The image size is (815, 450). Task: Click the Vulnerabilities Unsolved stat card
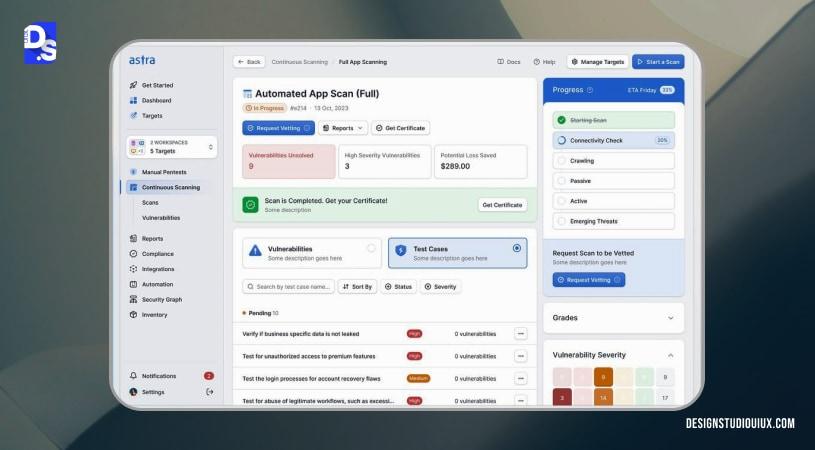point(289,162)
